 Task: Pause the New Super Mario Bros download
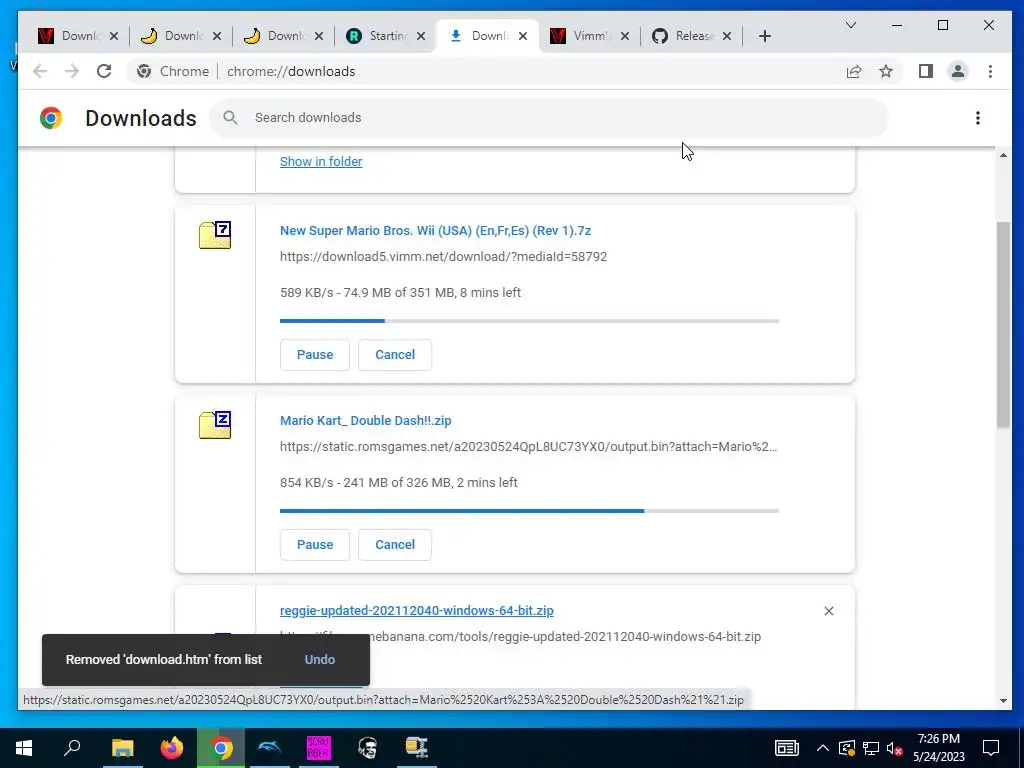315,355
